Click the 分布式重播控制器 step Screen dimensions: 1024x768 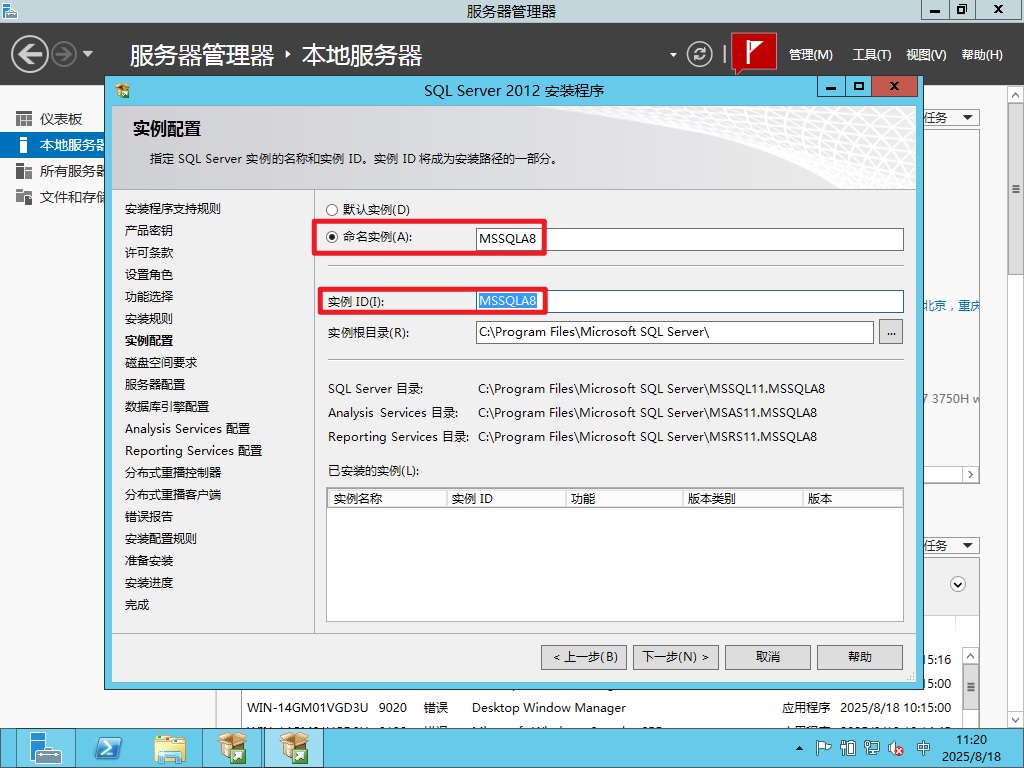click(x=173, y=473)
